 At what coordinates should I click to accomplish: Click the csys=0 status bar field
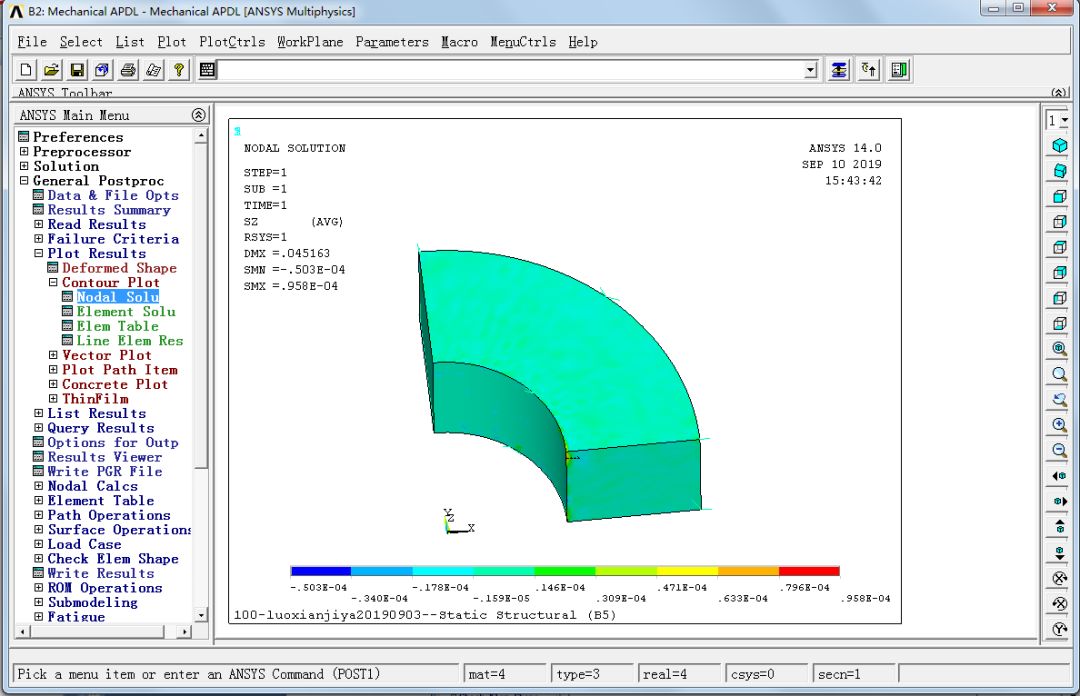click(767, 674)
